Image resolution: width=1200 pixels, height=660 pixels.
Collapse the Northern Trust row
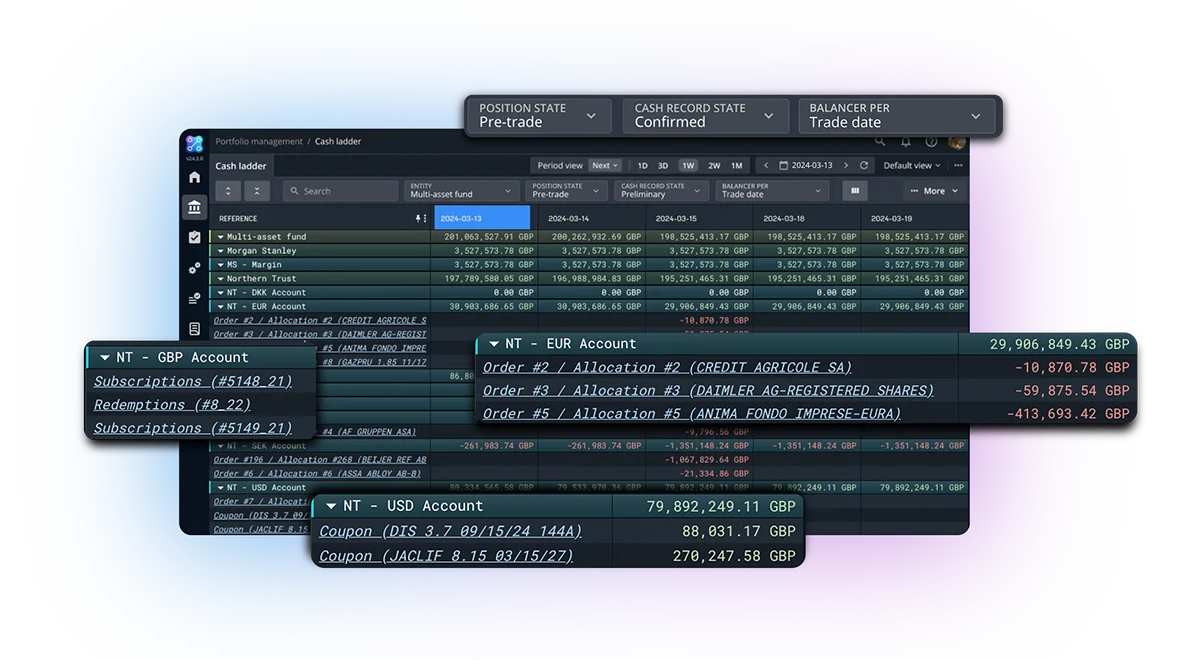pos(220,279)
